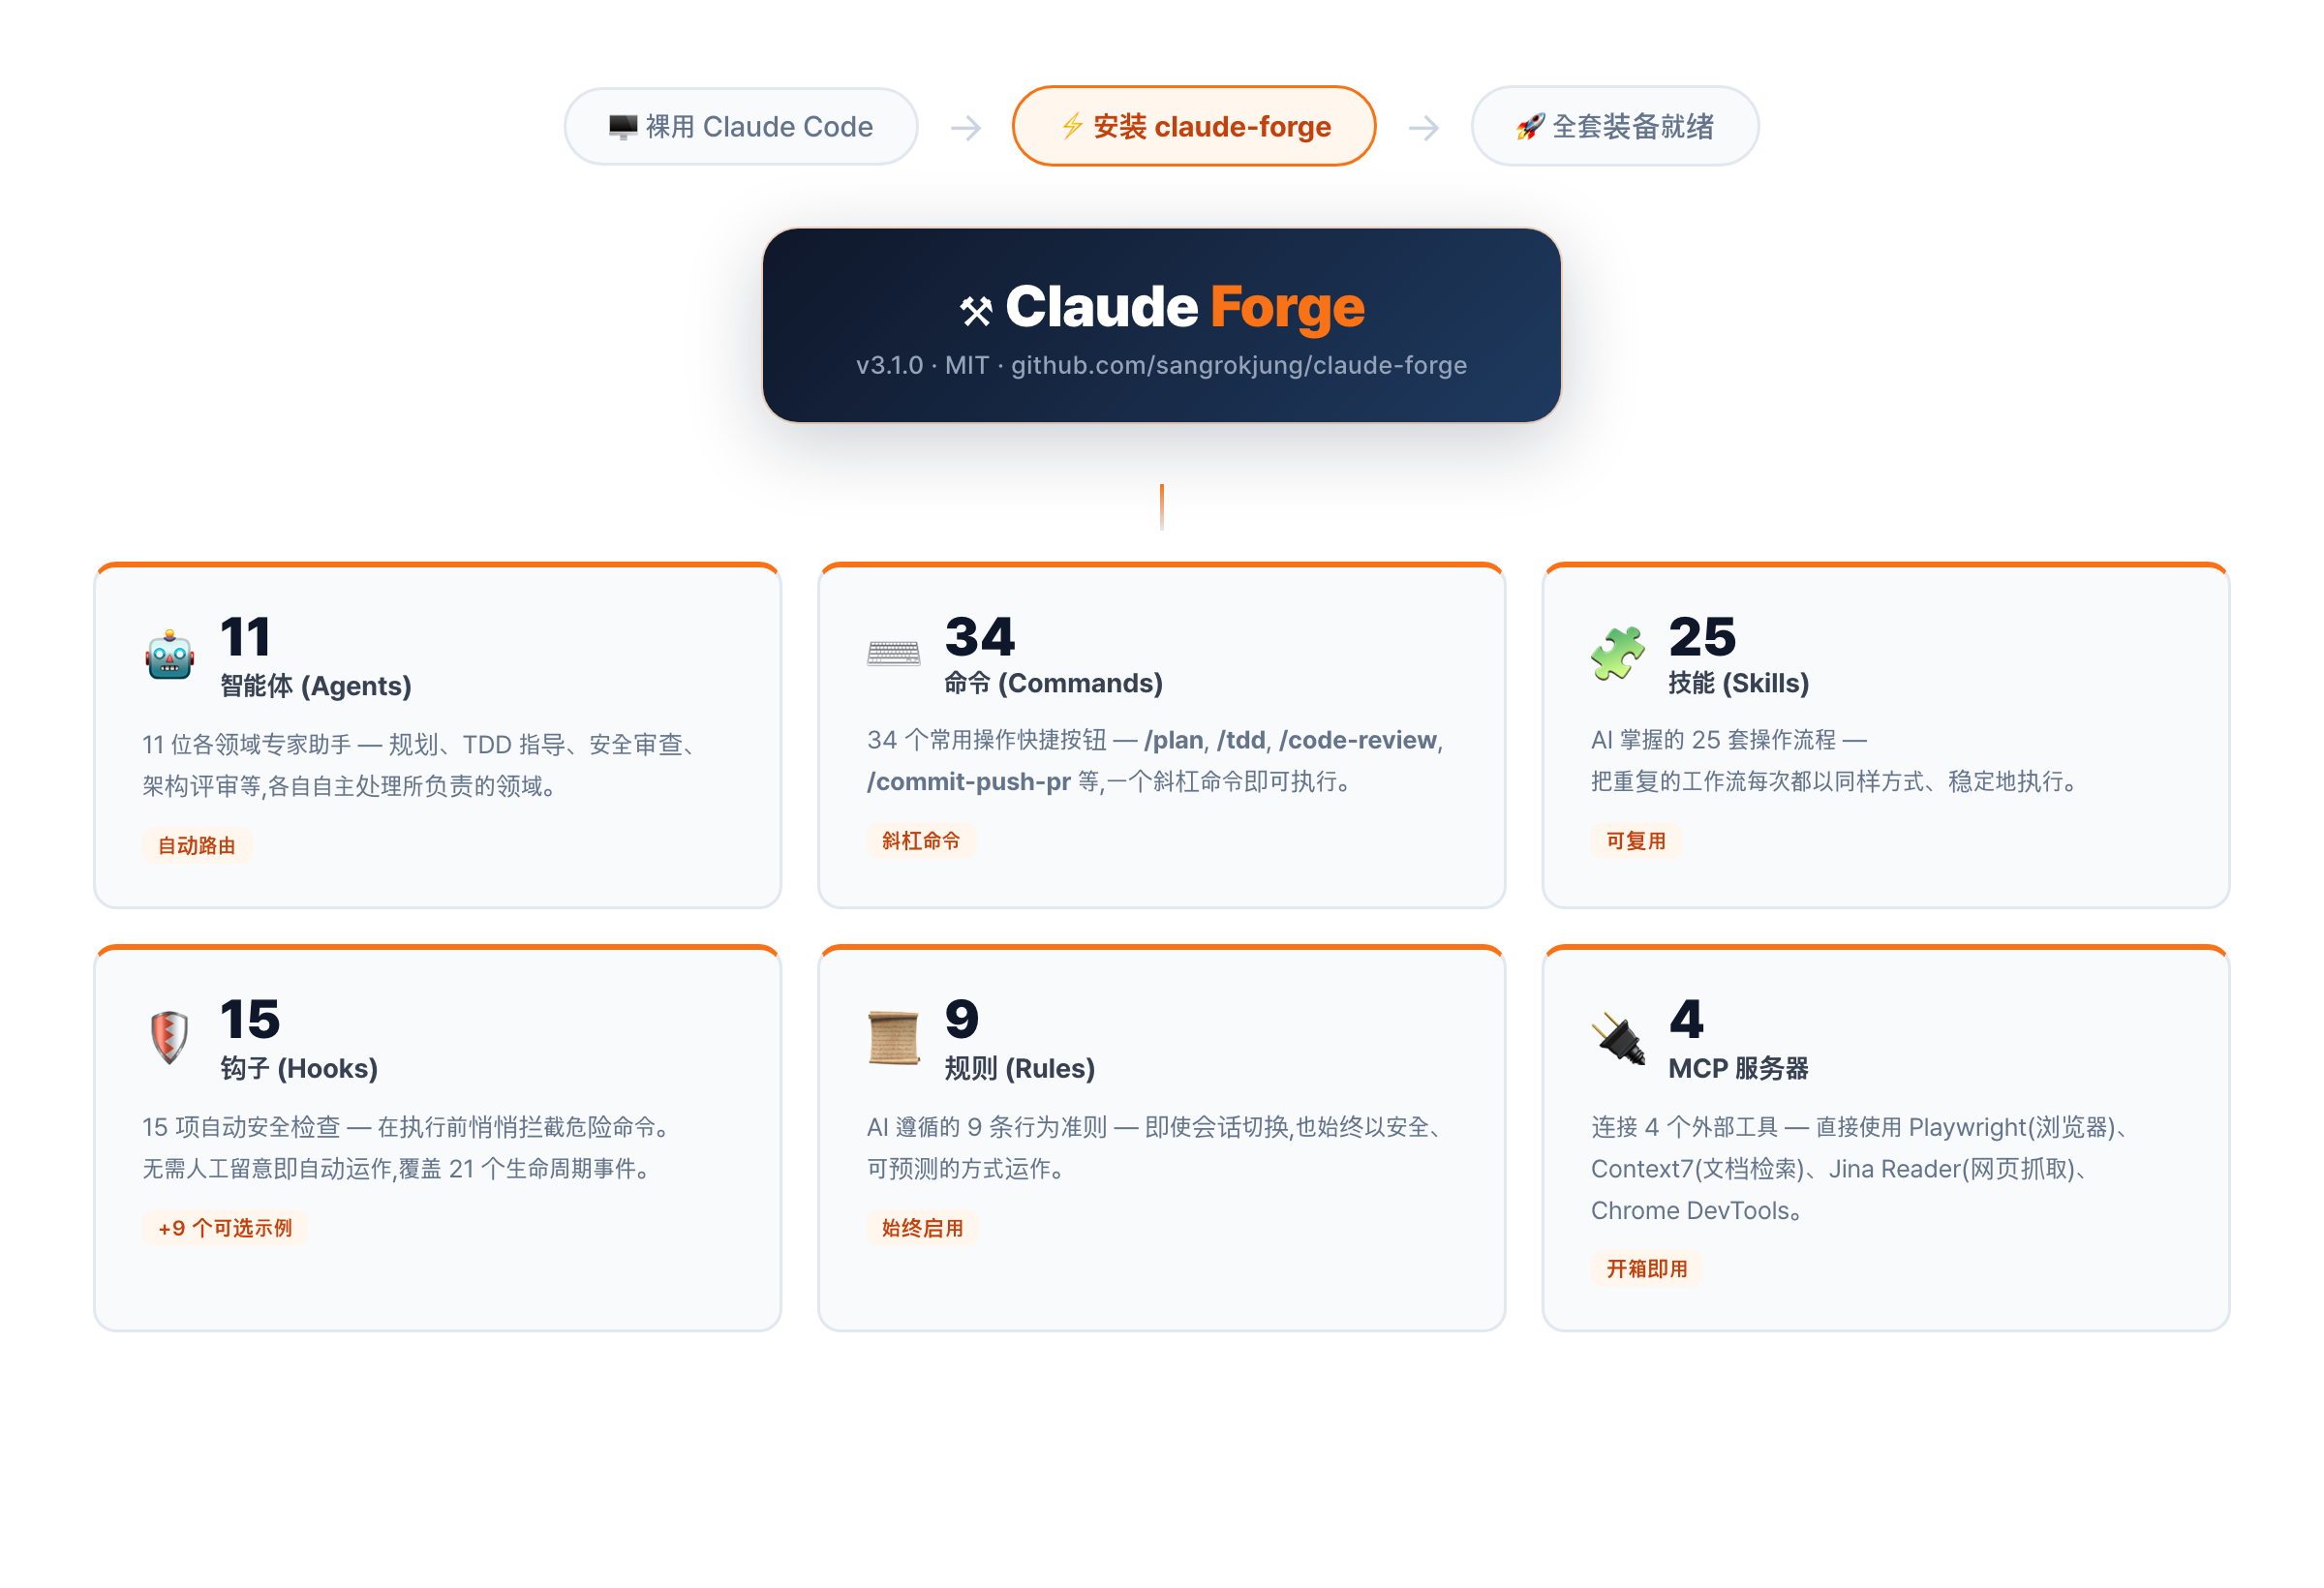Click the 始终启用 tag

[x=923, y=1228]
